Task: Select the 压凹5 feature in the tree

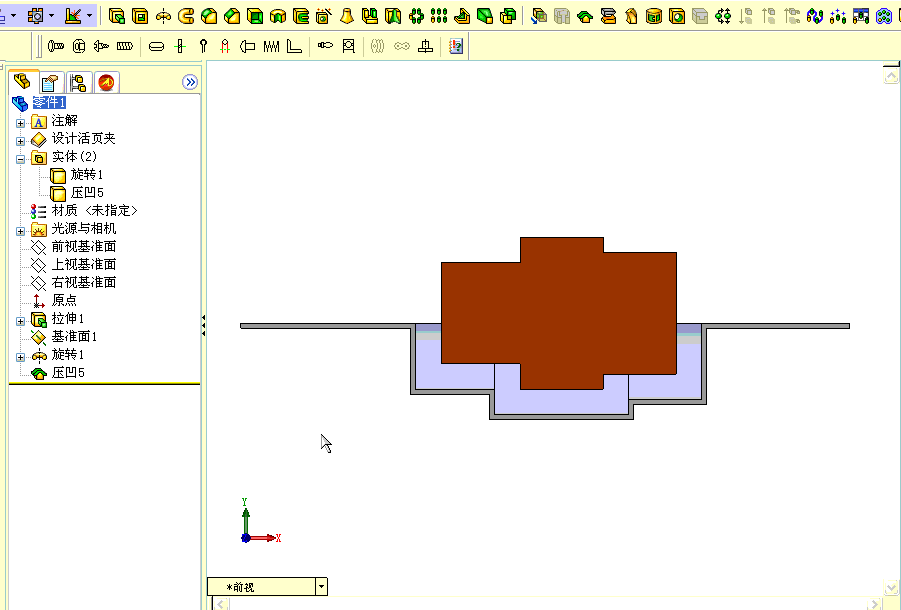Action: click(68, 373)
